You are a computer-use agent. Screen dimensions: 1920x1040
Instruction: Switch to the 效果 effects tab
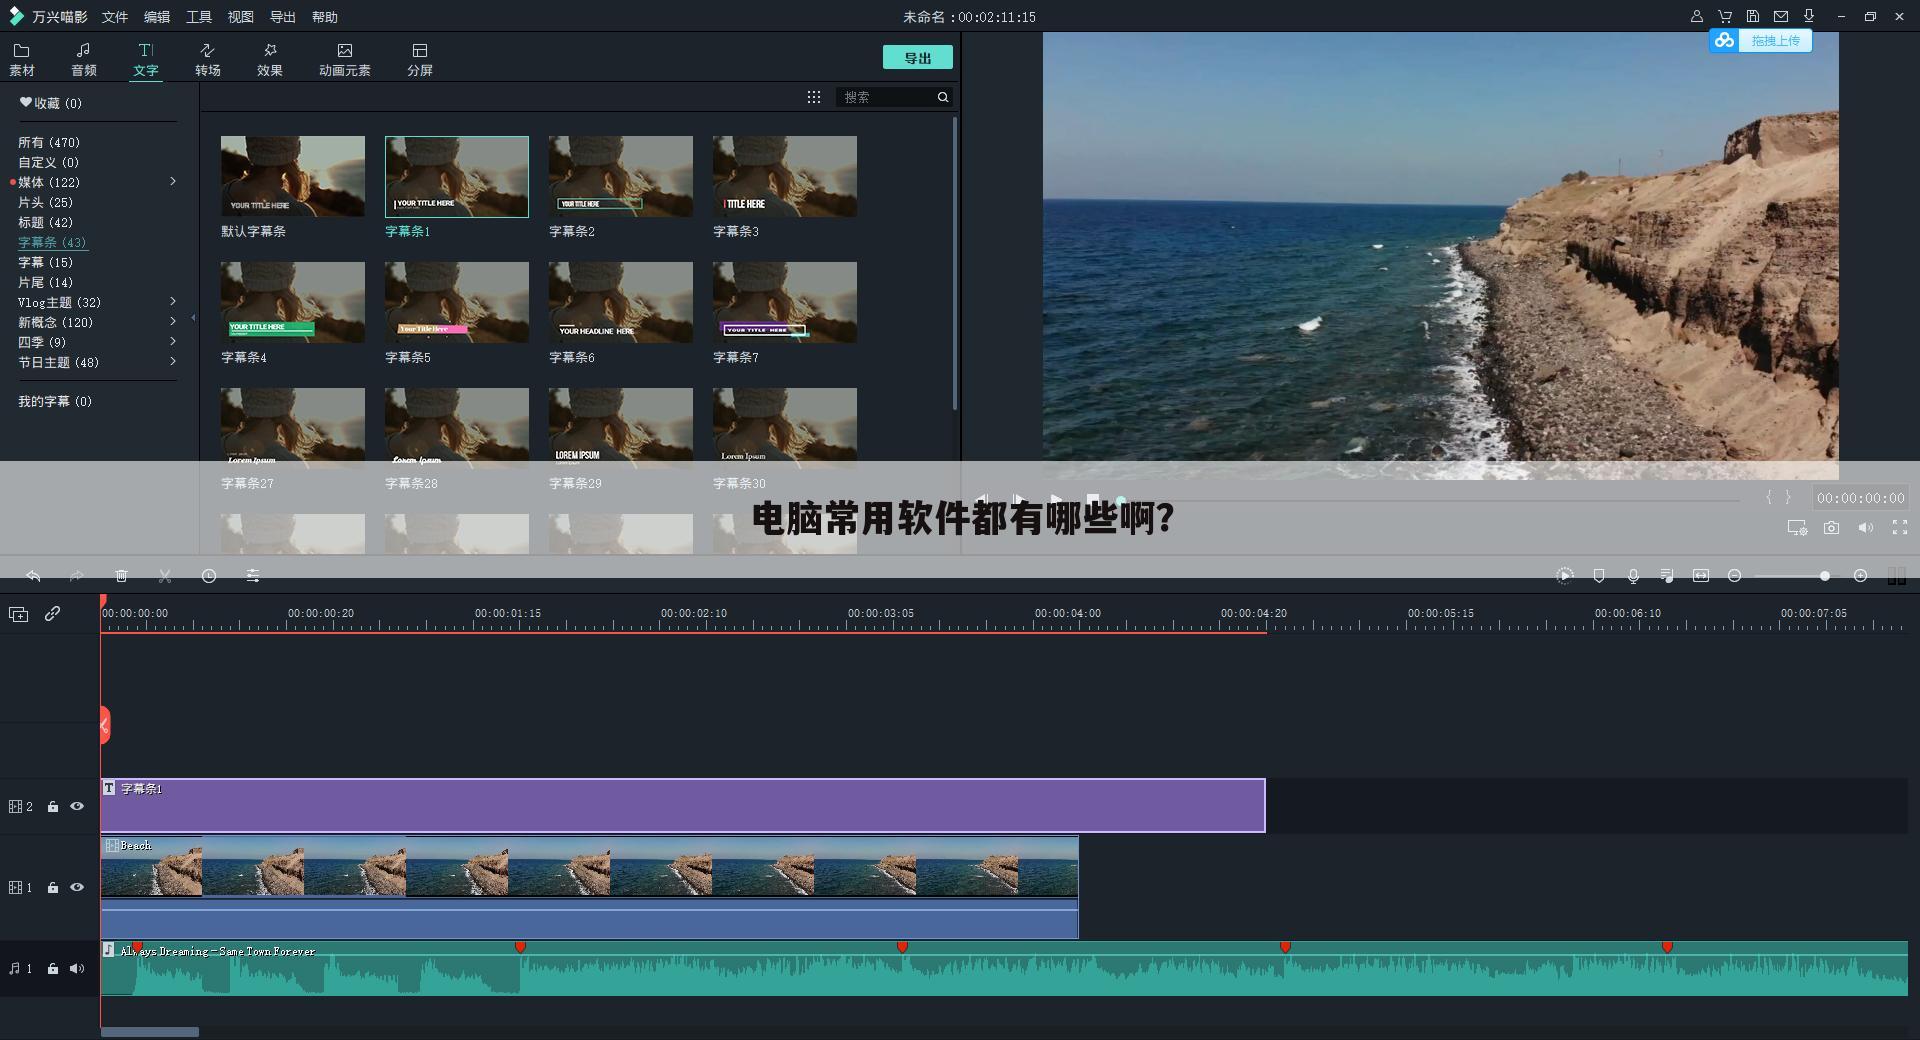click(270, 60)
